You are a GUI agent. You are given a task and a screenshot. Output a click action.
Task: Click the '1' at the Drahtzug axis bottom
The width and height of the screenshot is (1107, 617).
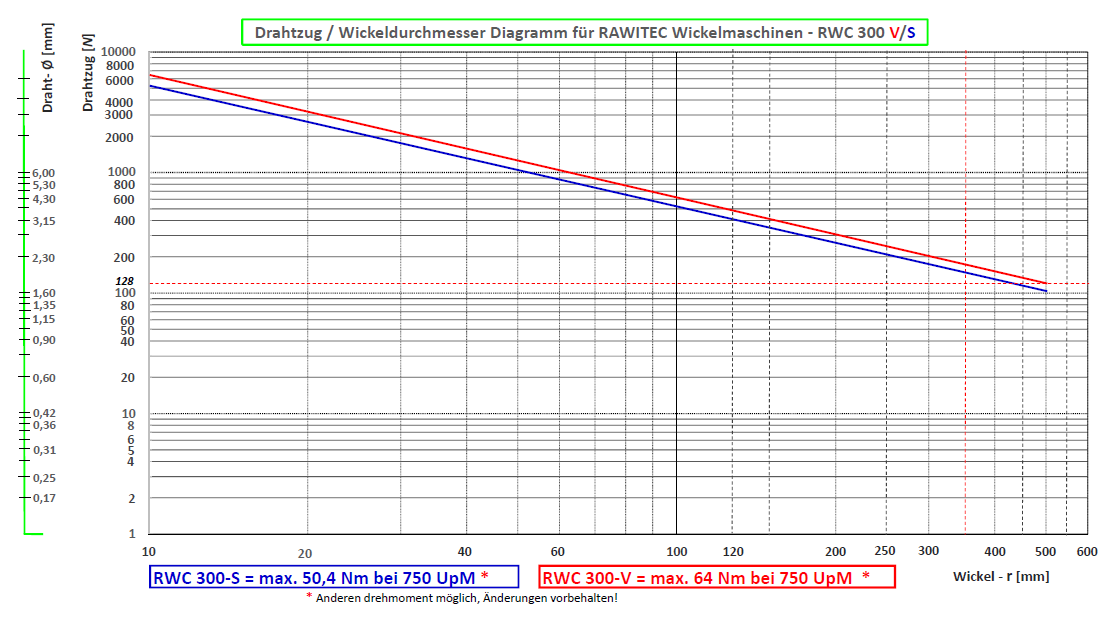pyautogui.click(x=131, y=534)
